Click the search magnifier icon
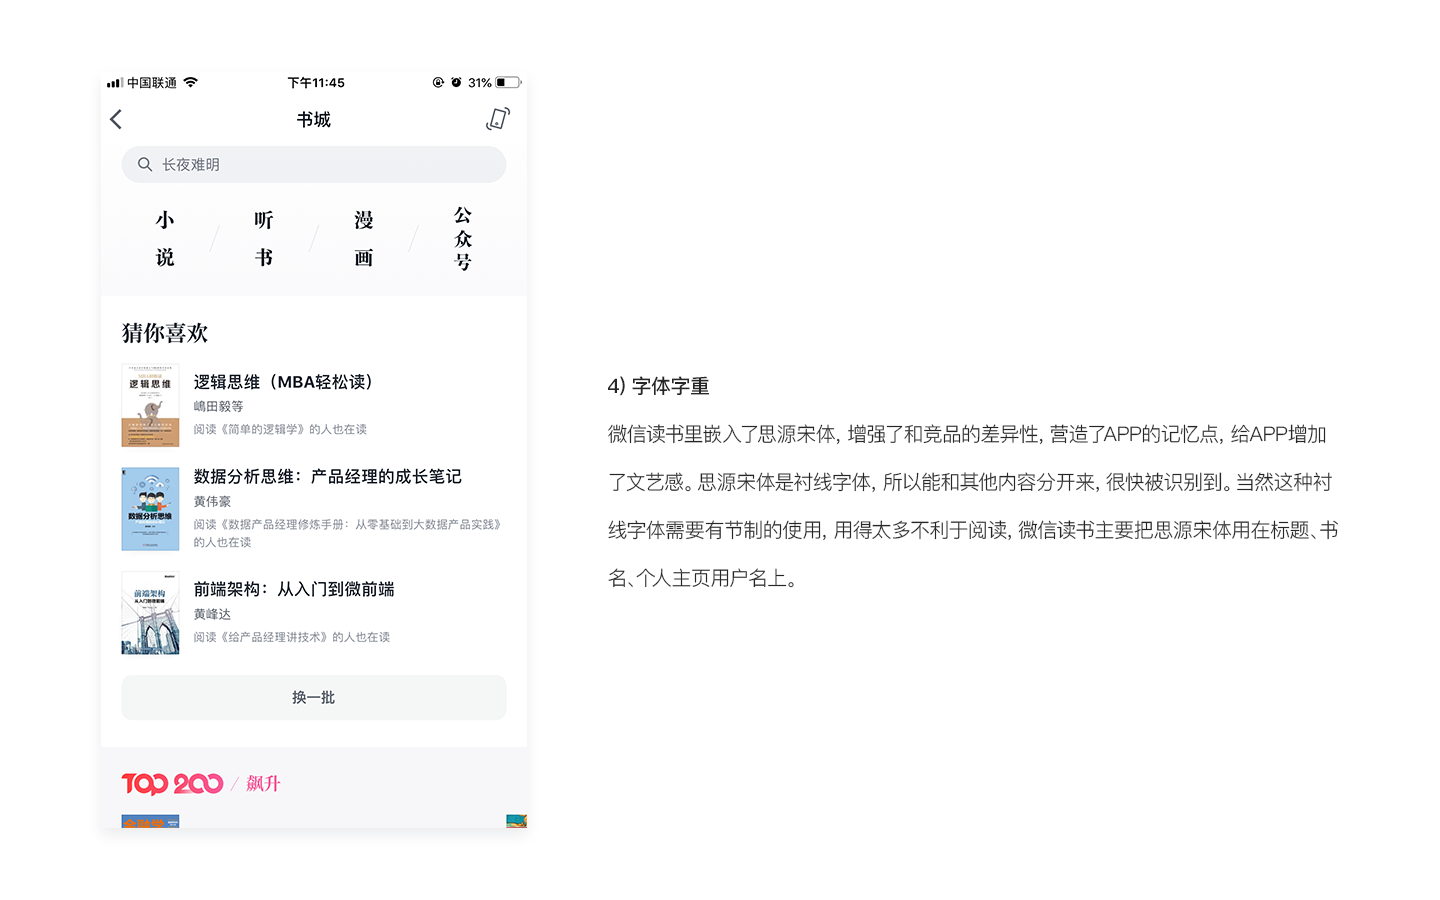This screenshot has height=900, width=1440. pyautogui.click(x=145, y=164)
